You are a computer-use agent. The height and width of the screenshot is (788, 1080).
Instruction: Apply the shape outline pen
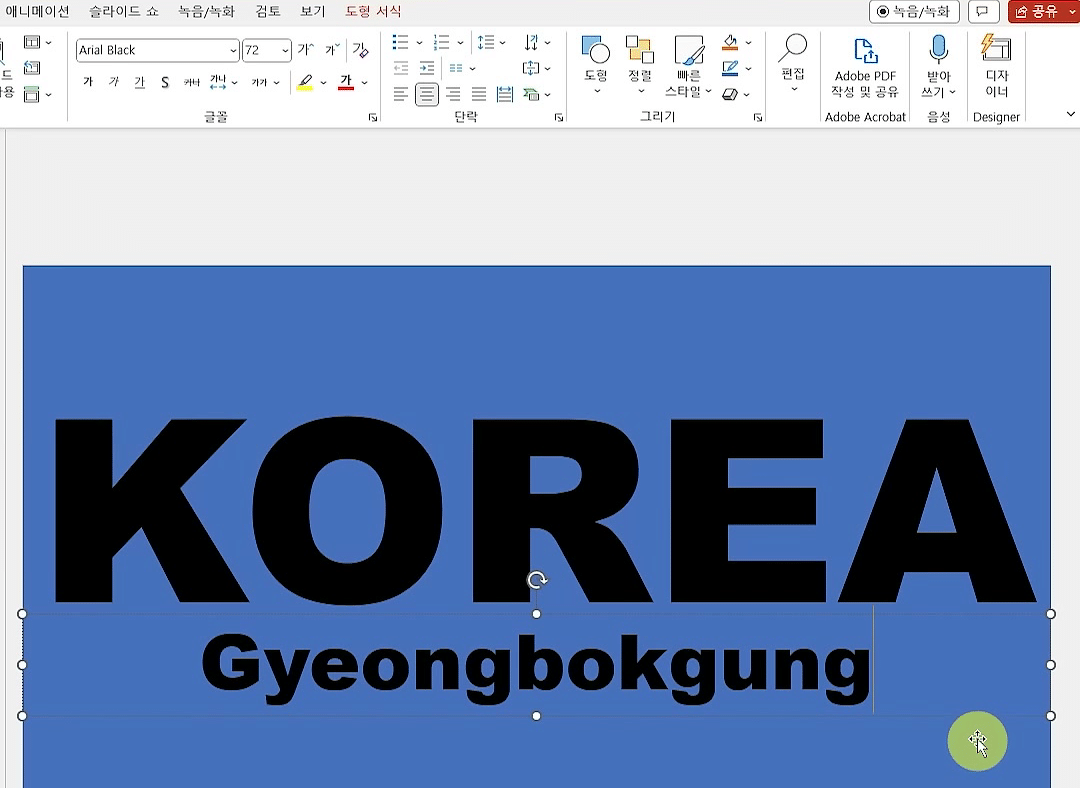[x=730, y=68]
